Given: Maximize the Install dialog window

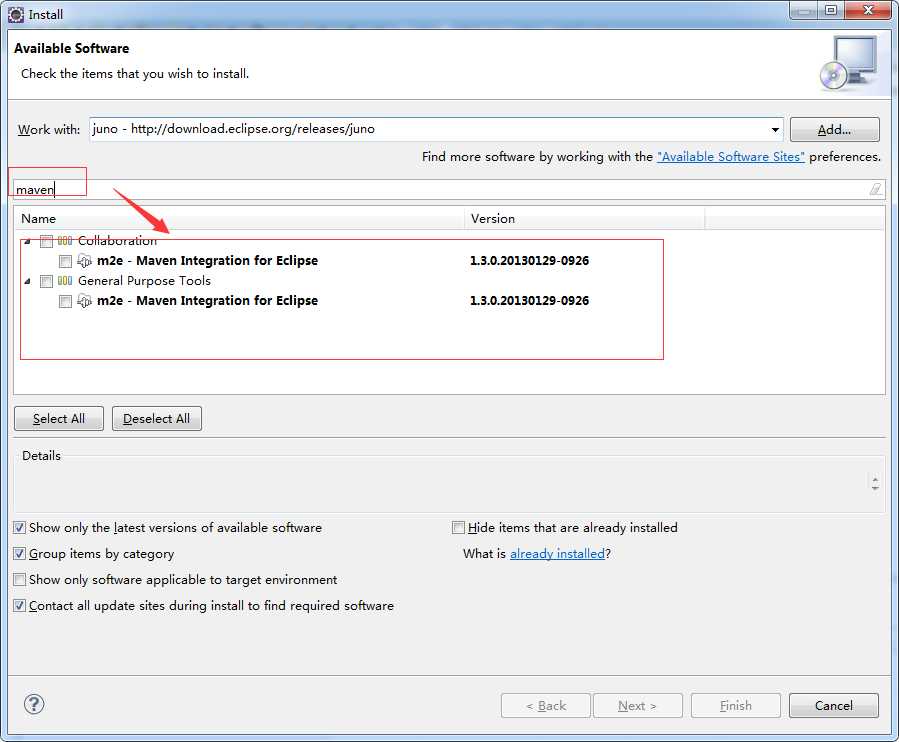Looking at the screenshot, I should point(831,10).
